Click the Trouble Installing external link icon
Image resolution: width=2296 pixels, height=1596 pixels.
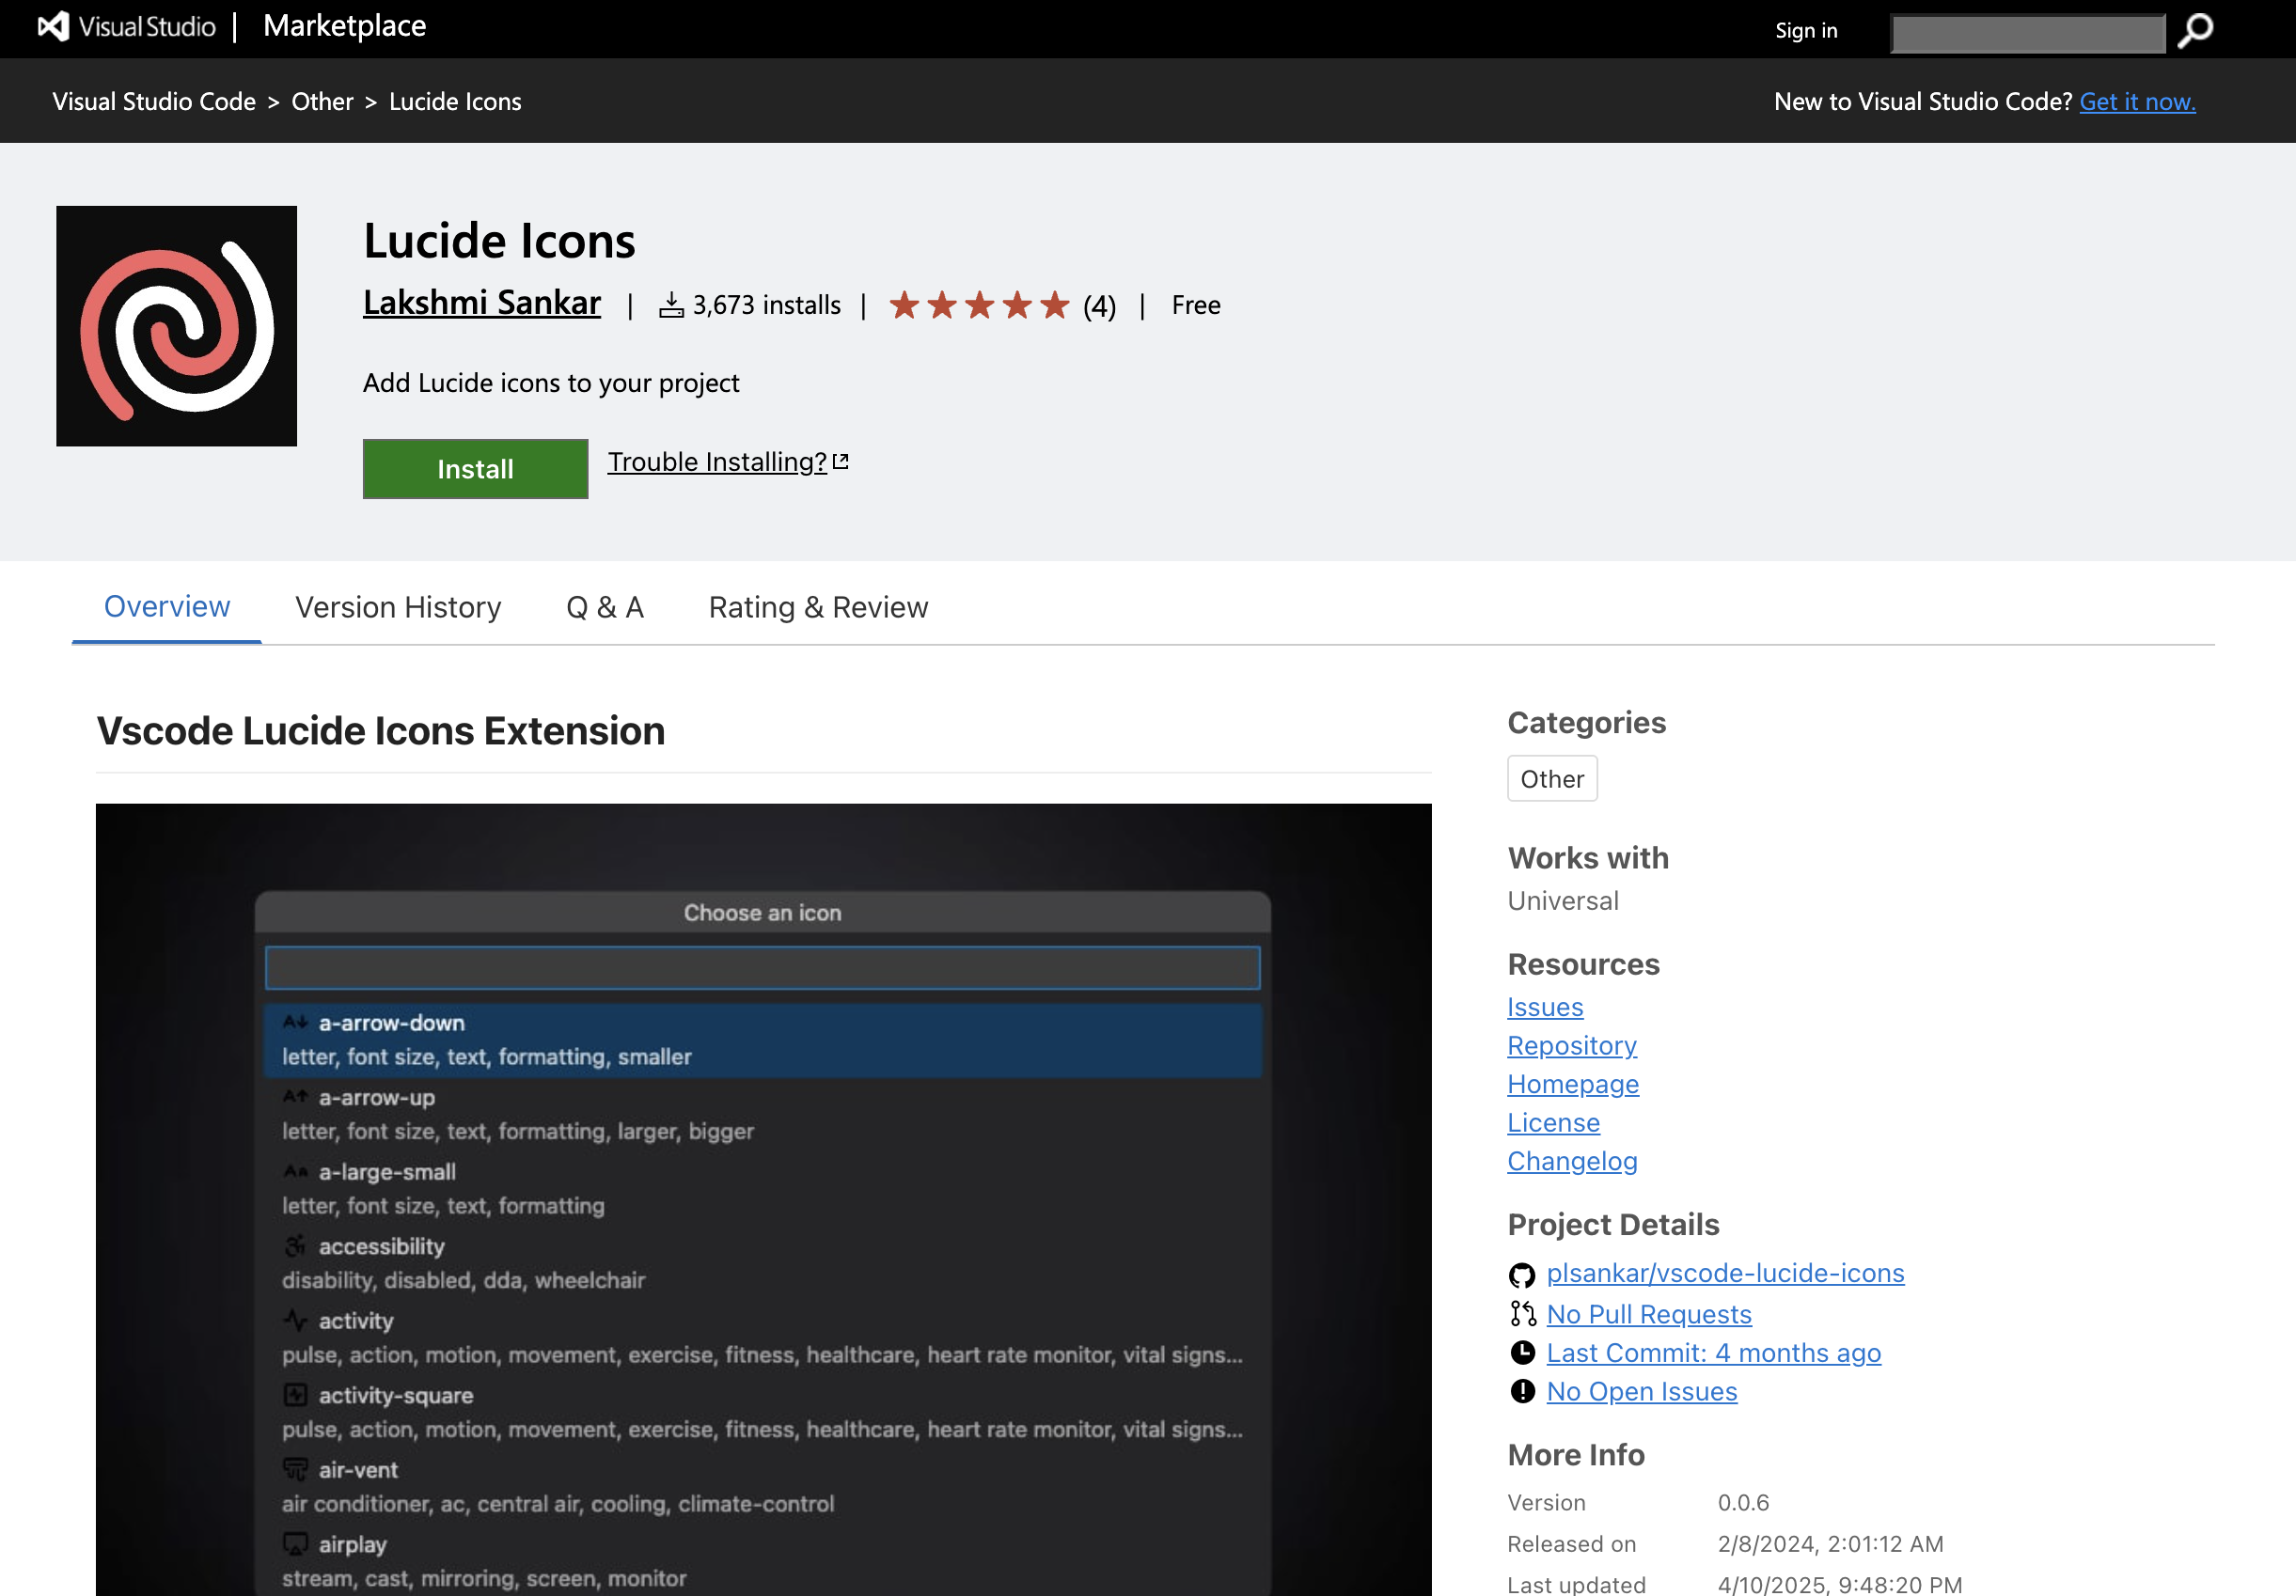pyautogui.click(x=841, y=462)
